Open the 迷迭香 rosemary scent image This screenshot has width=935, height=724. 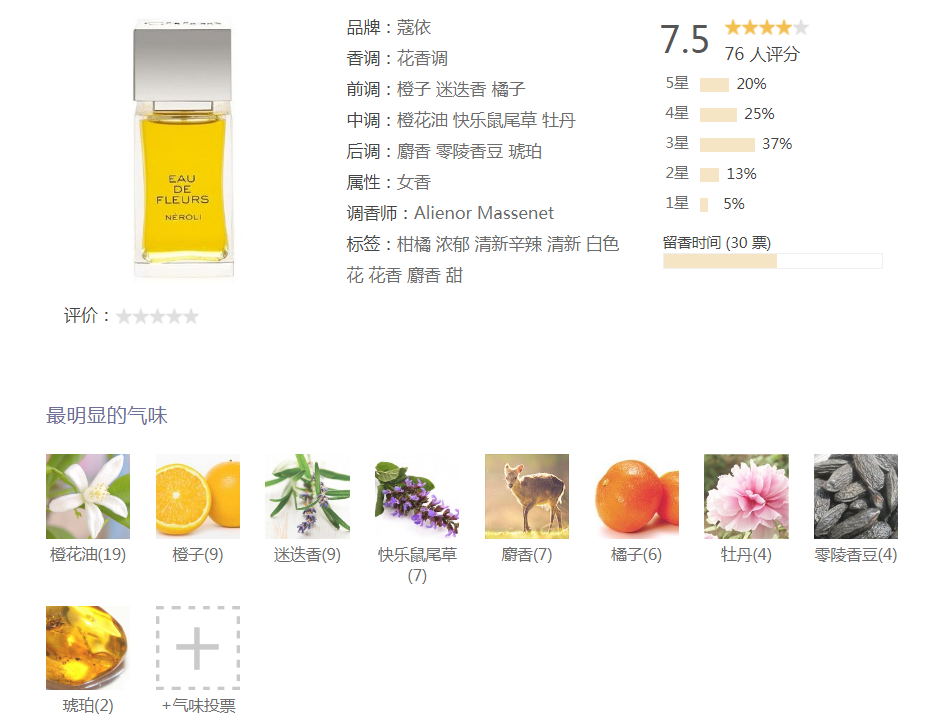307,496
